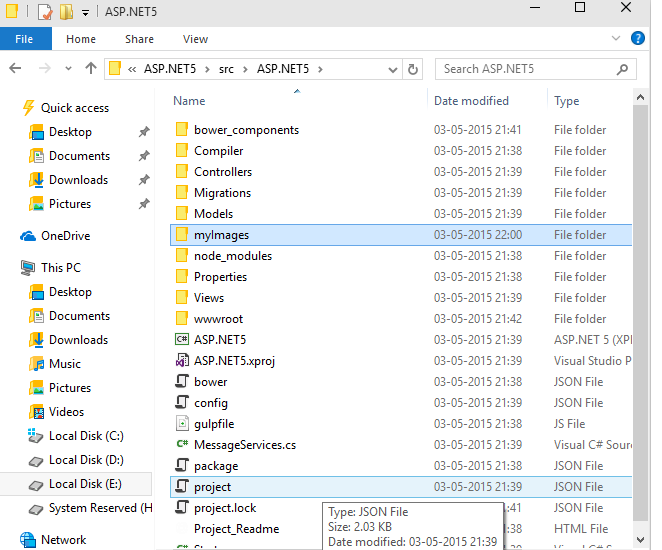This screenshot has height=550, width=662.
Task: Select This PC in the navigation pane
Action: pos(61,268)
